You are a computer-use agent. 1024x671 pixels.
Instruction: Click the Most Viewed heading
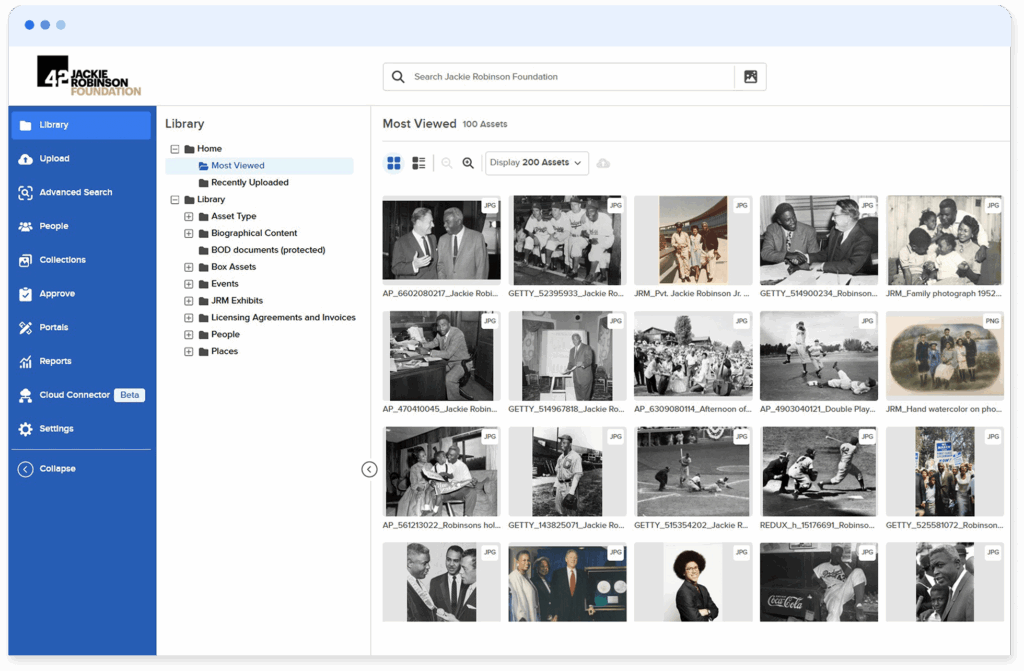(x=419, y=124)
